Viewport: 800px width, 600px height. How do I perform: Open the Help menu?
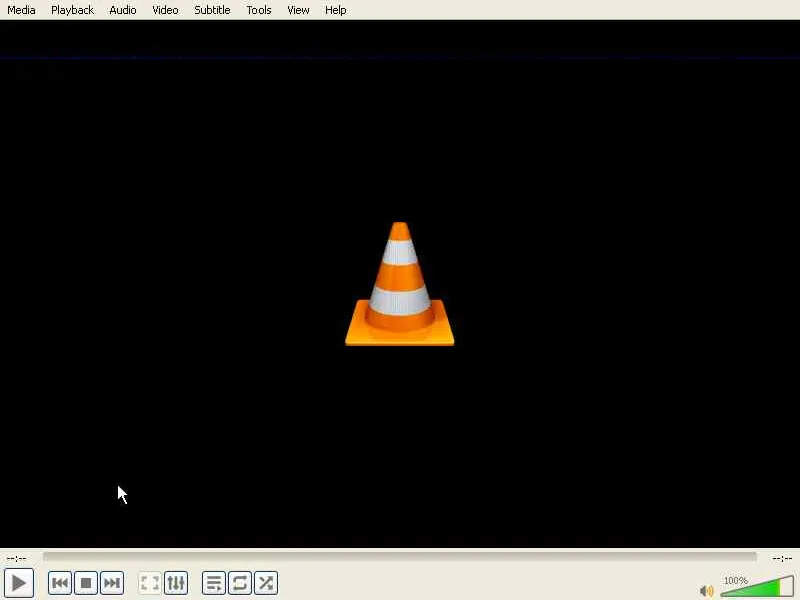(336, 10)
